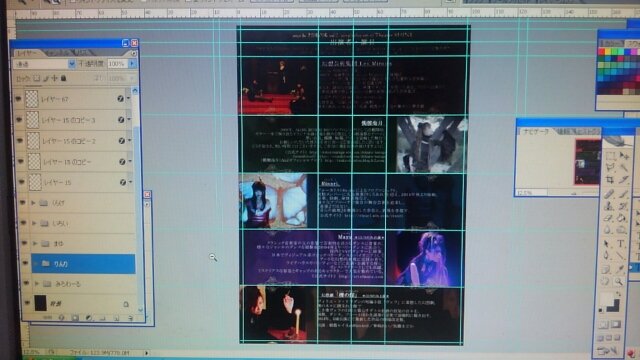Select the Rectangular Marquee tool
640x360 pixels.
tap(611, 156)
